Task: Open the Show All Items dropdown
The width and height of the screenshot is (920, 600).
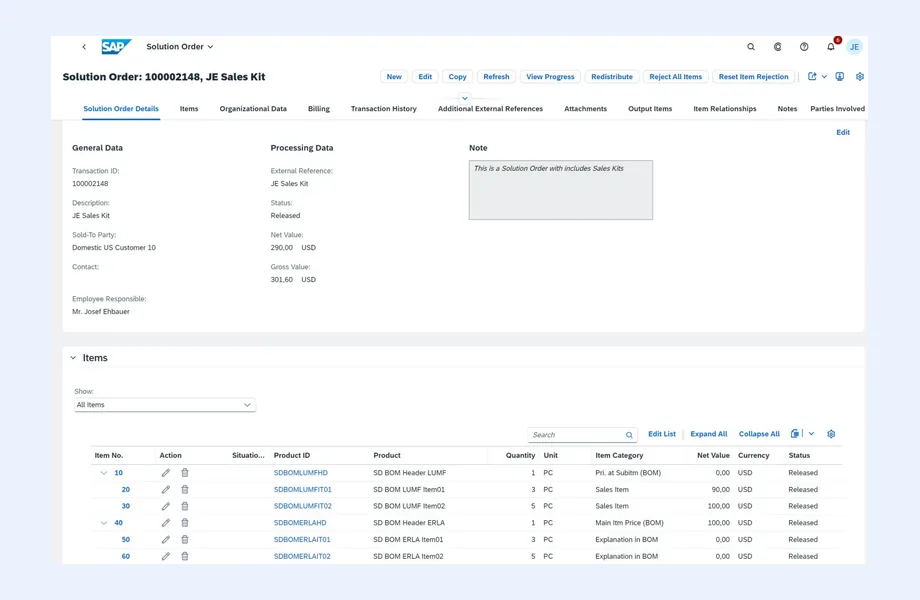Action: (x=165, y=405)
